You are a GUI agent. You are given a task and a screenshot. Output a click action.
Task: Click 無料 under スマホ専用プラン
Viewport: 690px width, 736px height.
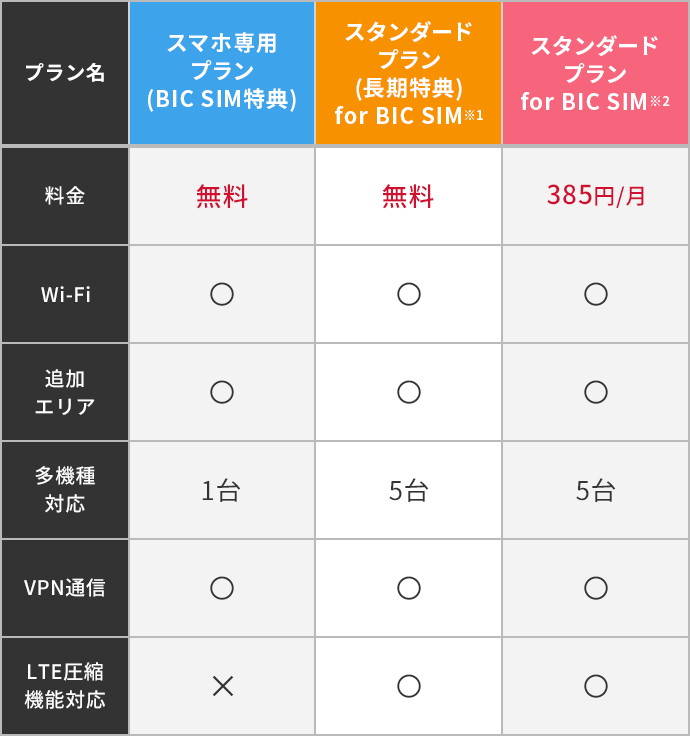click(x=222, y=196)
